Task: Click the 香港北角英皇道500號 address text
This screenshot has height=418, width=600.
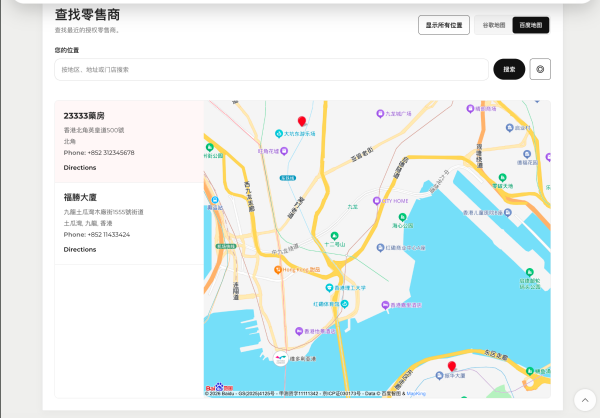Action: (94, 130)
